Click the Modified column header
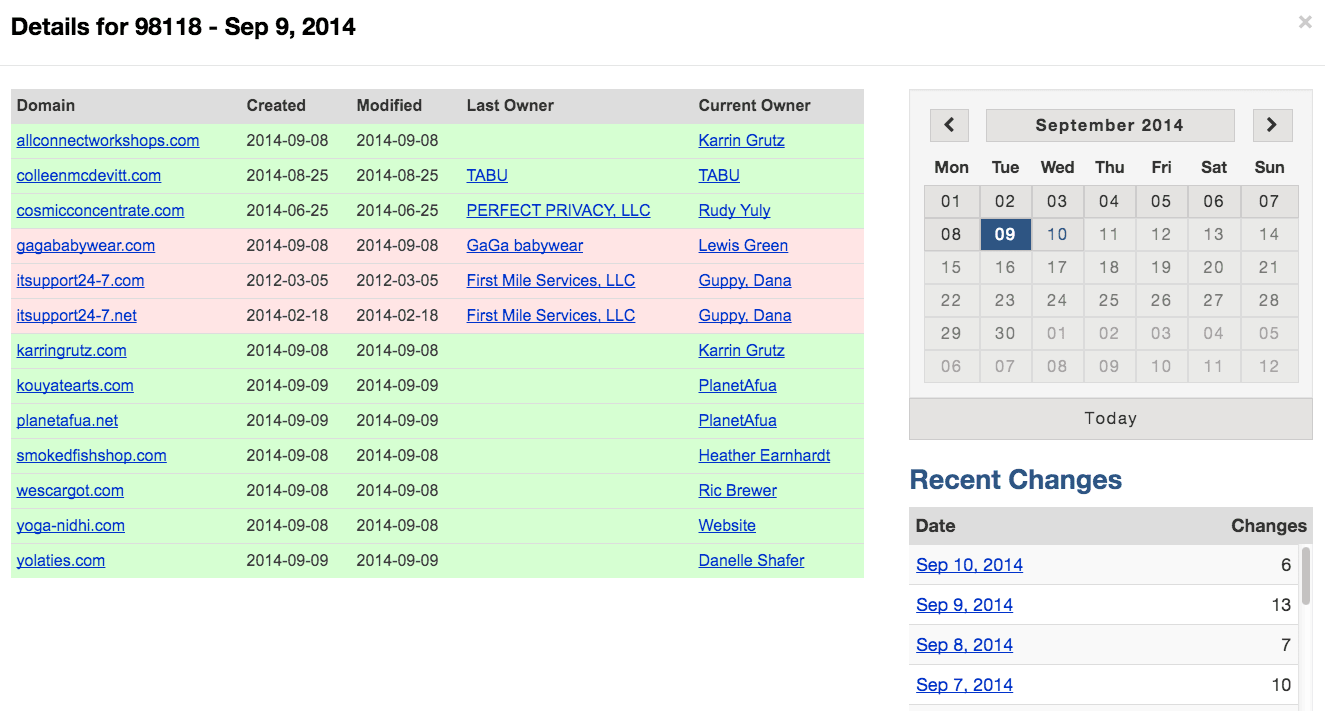 (x=389, y=105)
